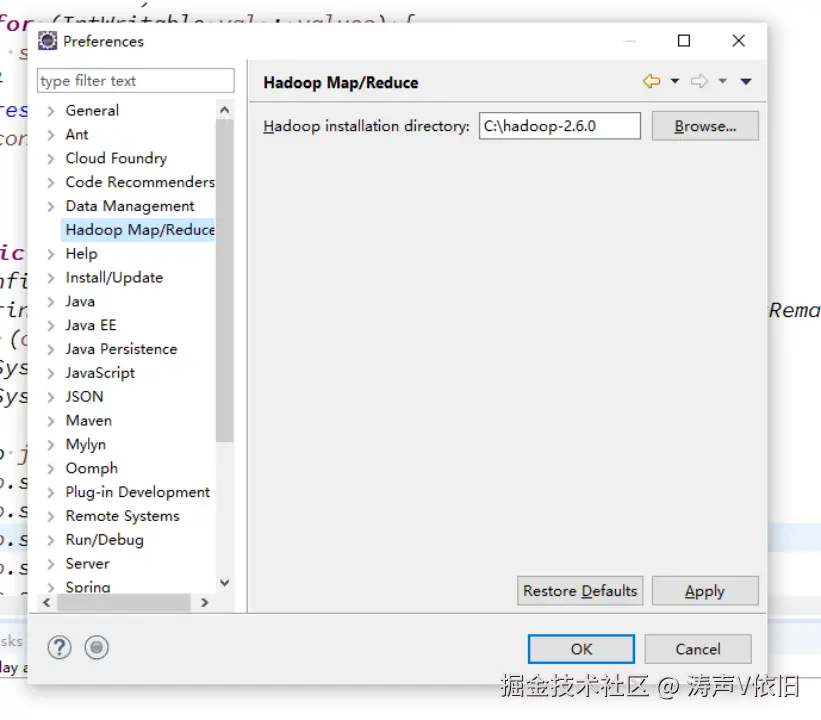Viewport: 821px width, 720px height.
Task: Expand the Ant tree node
Action: (x=50, y=135)
